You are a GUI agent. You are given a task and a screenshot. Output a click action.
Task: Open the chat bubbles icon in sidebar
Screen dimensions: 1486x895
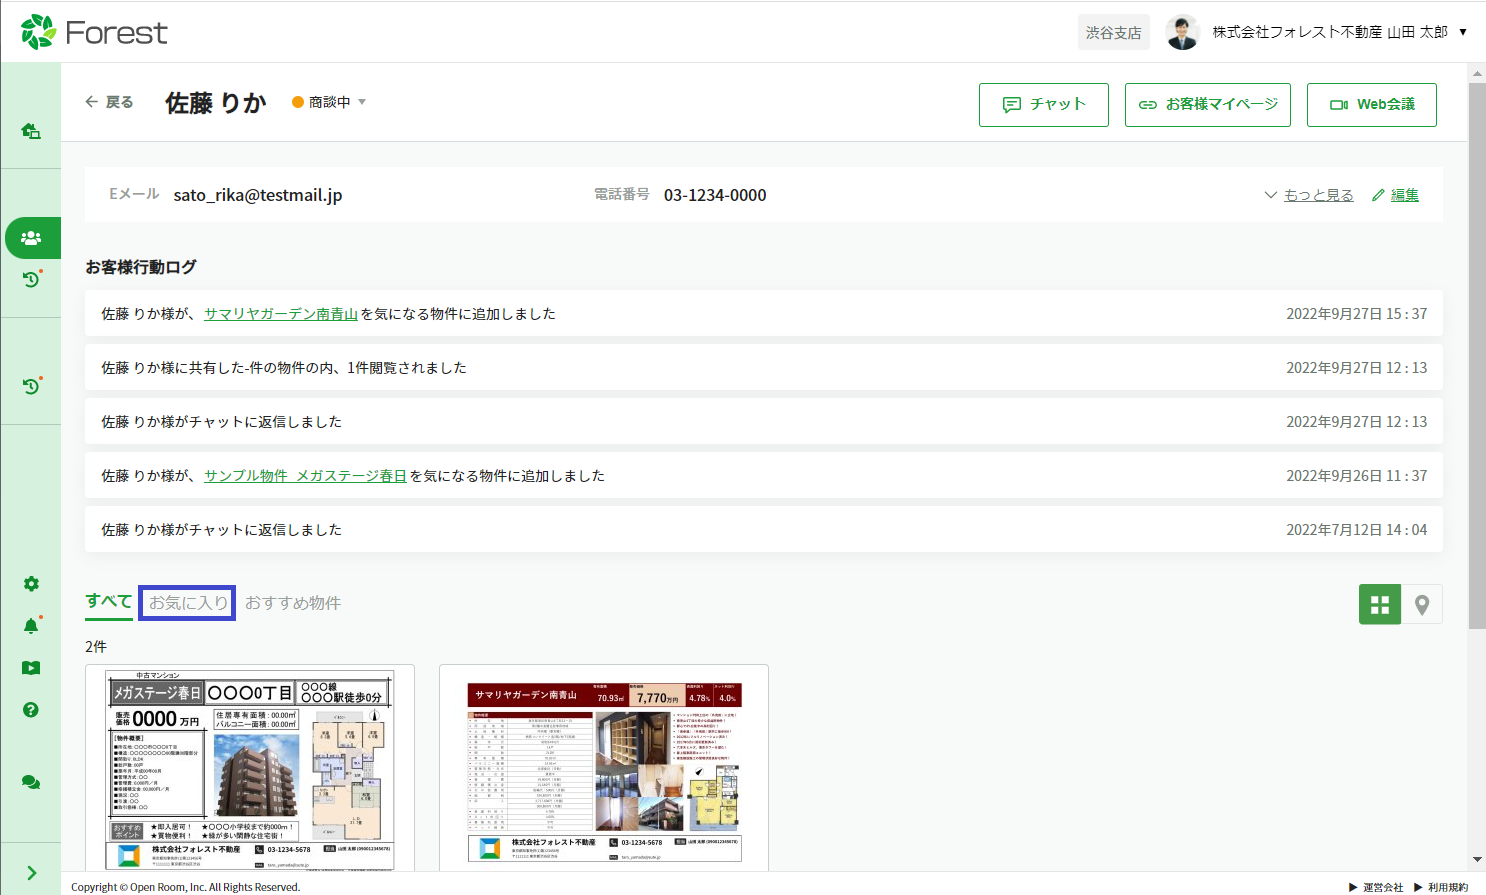coord(31,782)
